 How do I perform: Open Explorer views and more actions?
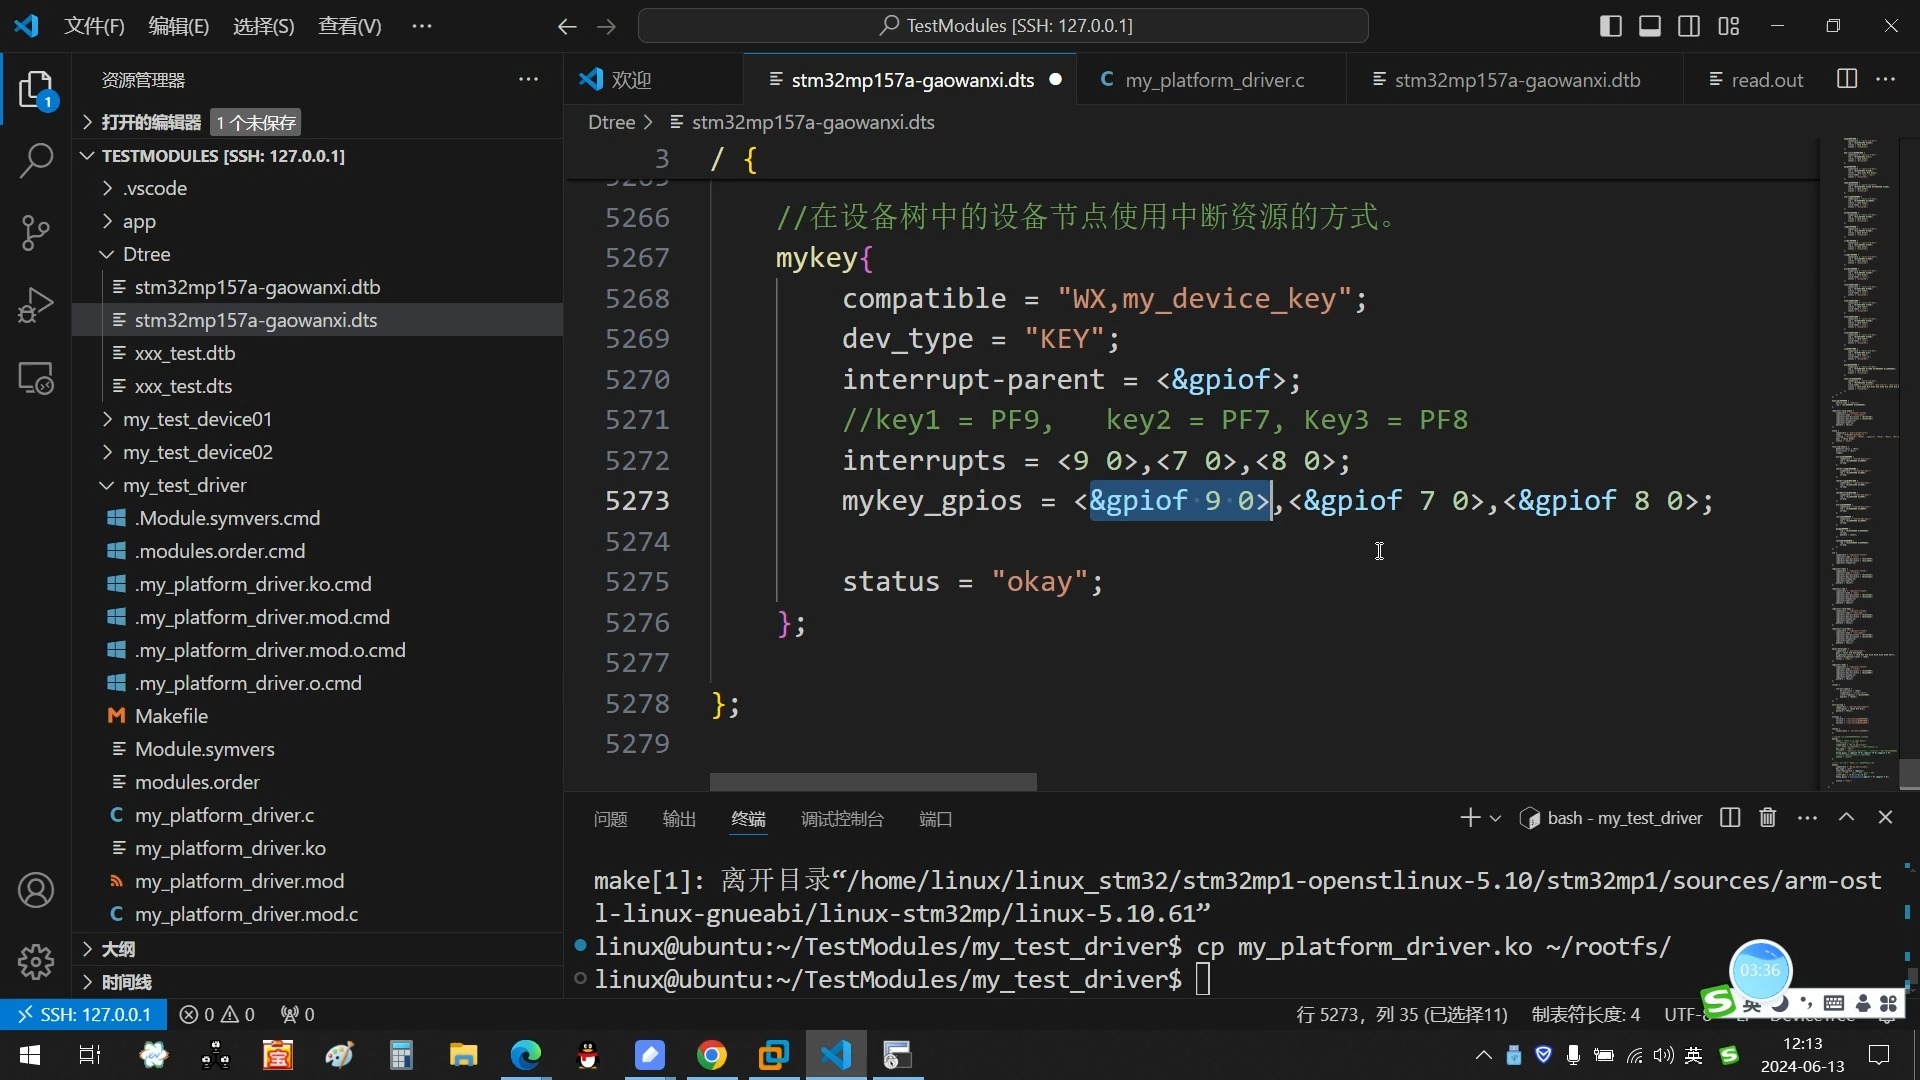pyautogui.click(x=528, y=79)
